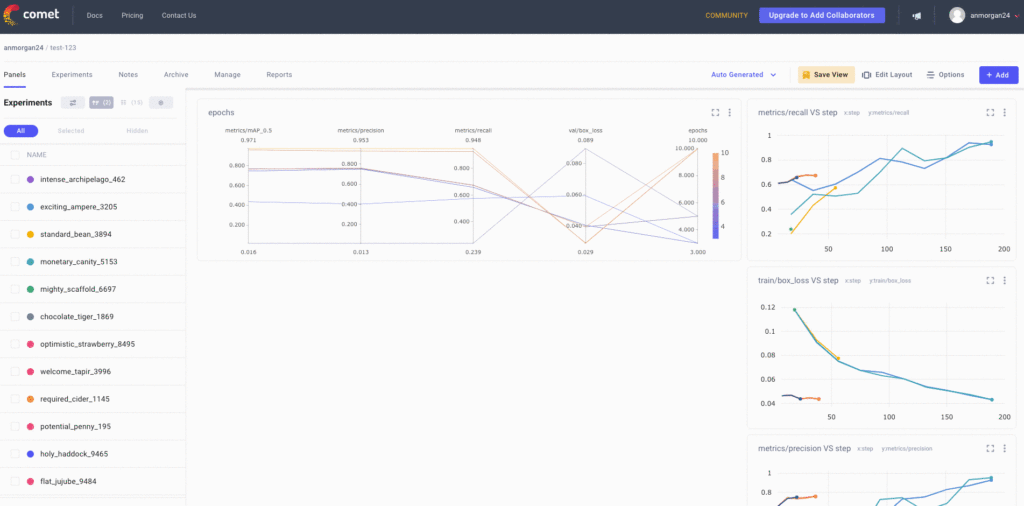Open the Notes tab

[128, 75]
